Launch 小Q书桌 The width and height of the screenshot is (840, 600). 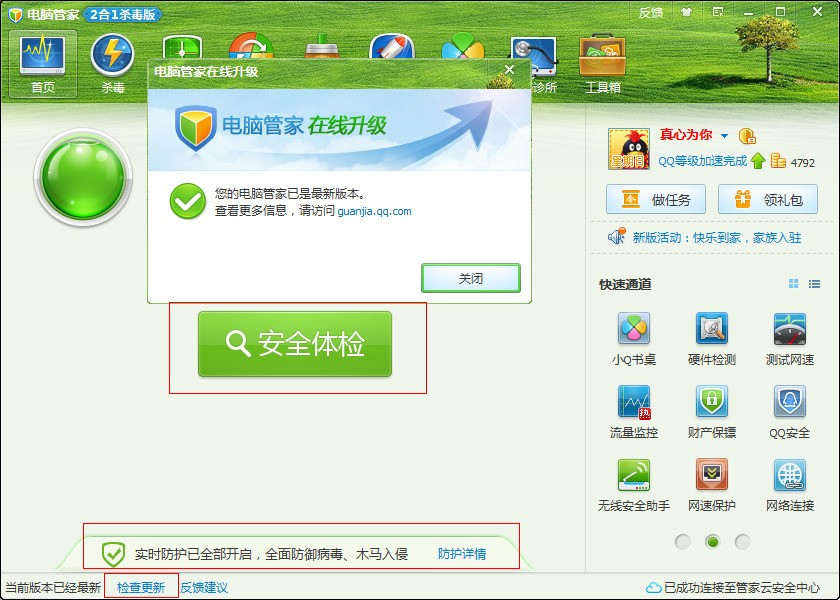tap(634, 339)
